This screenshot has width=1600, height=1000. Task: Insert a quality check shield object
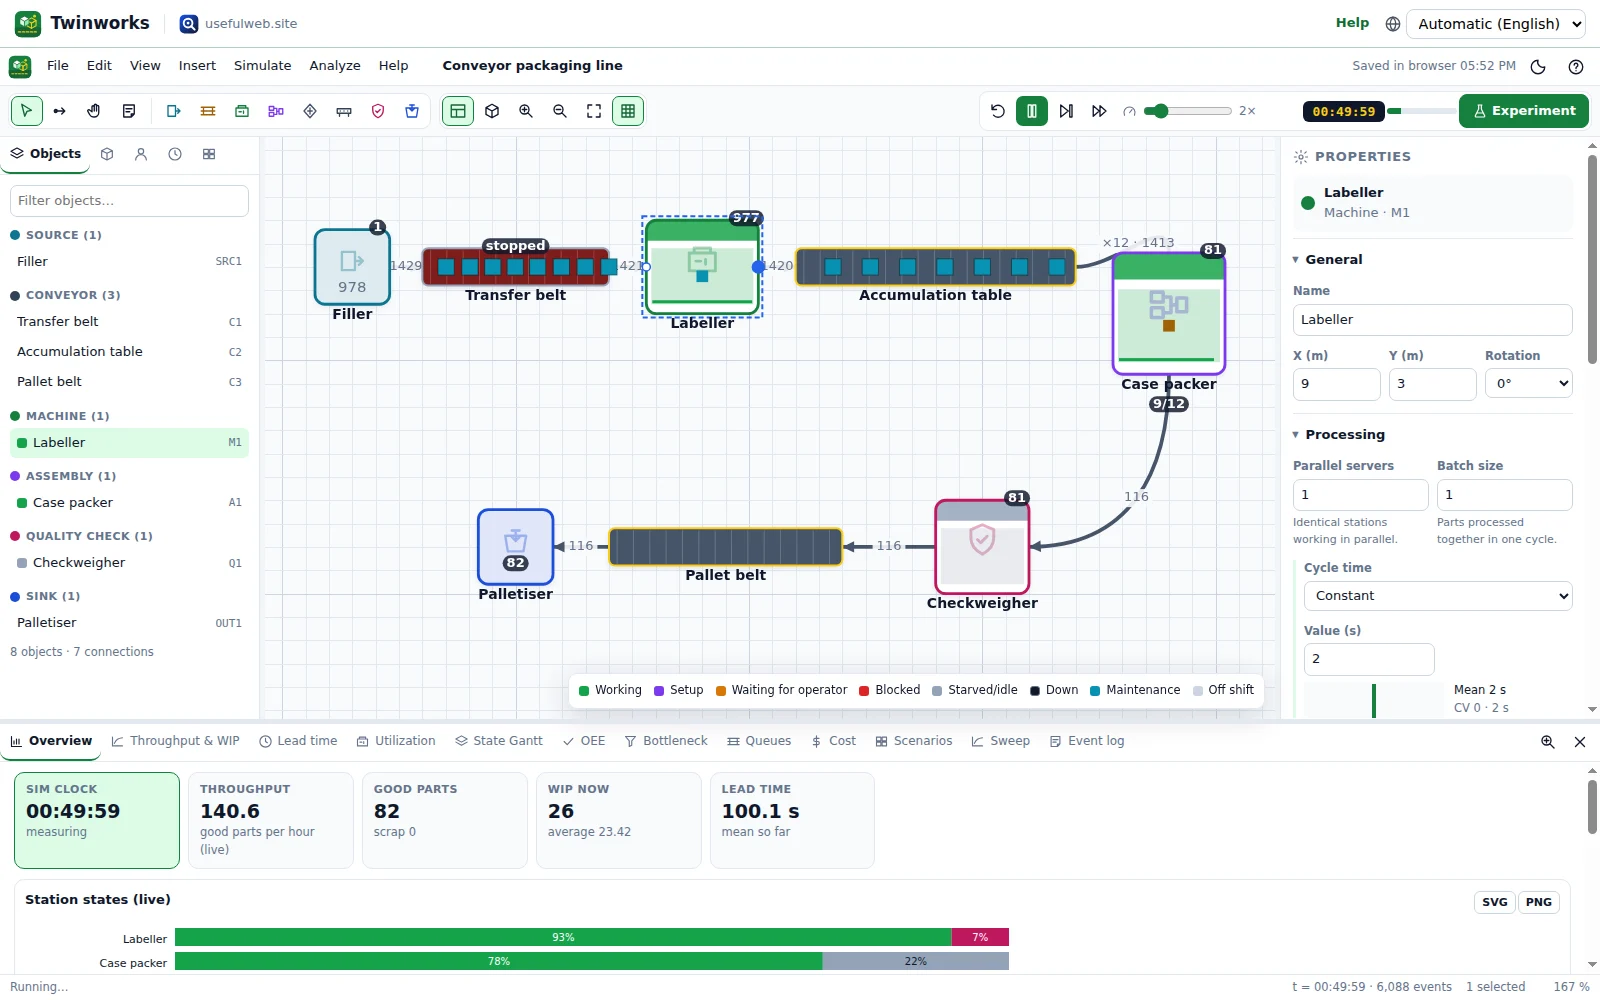[x=378, y=111]
